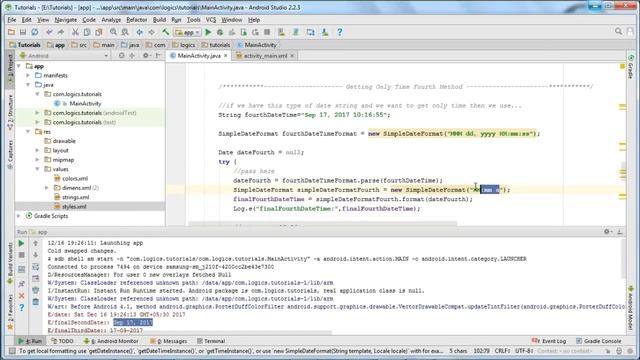Click the Open folder toolbar icon
Viewport: 640px width, 360px height.
tap(11, 32)
